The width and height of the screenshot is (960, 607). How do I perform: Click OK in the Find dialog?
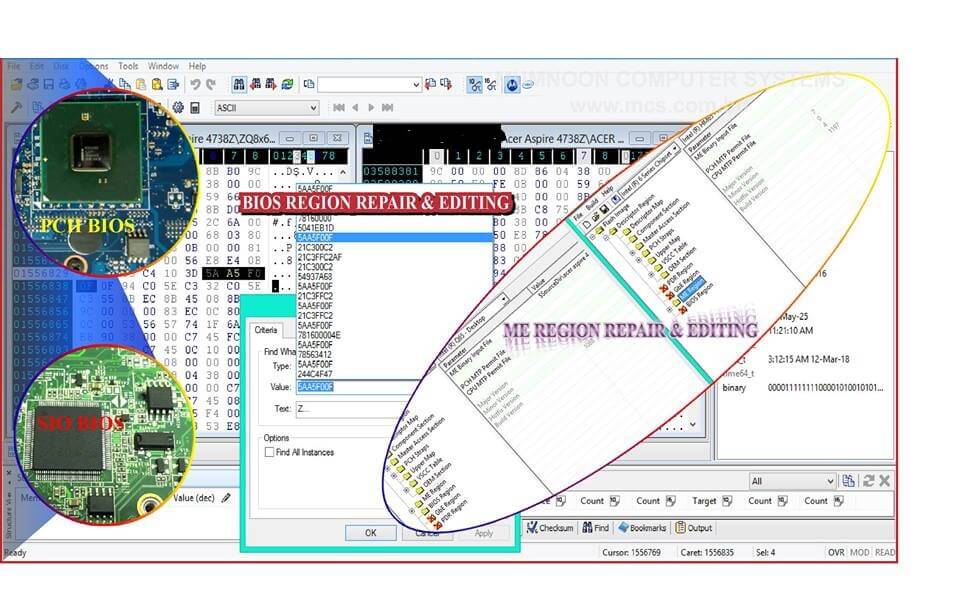point(370,533)
